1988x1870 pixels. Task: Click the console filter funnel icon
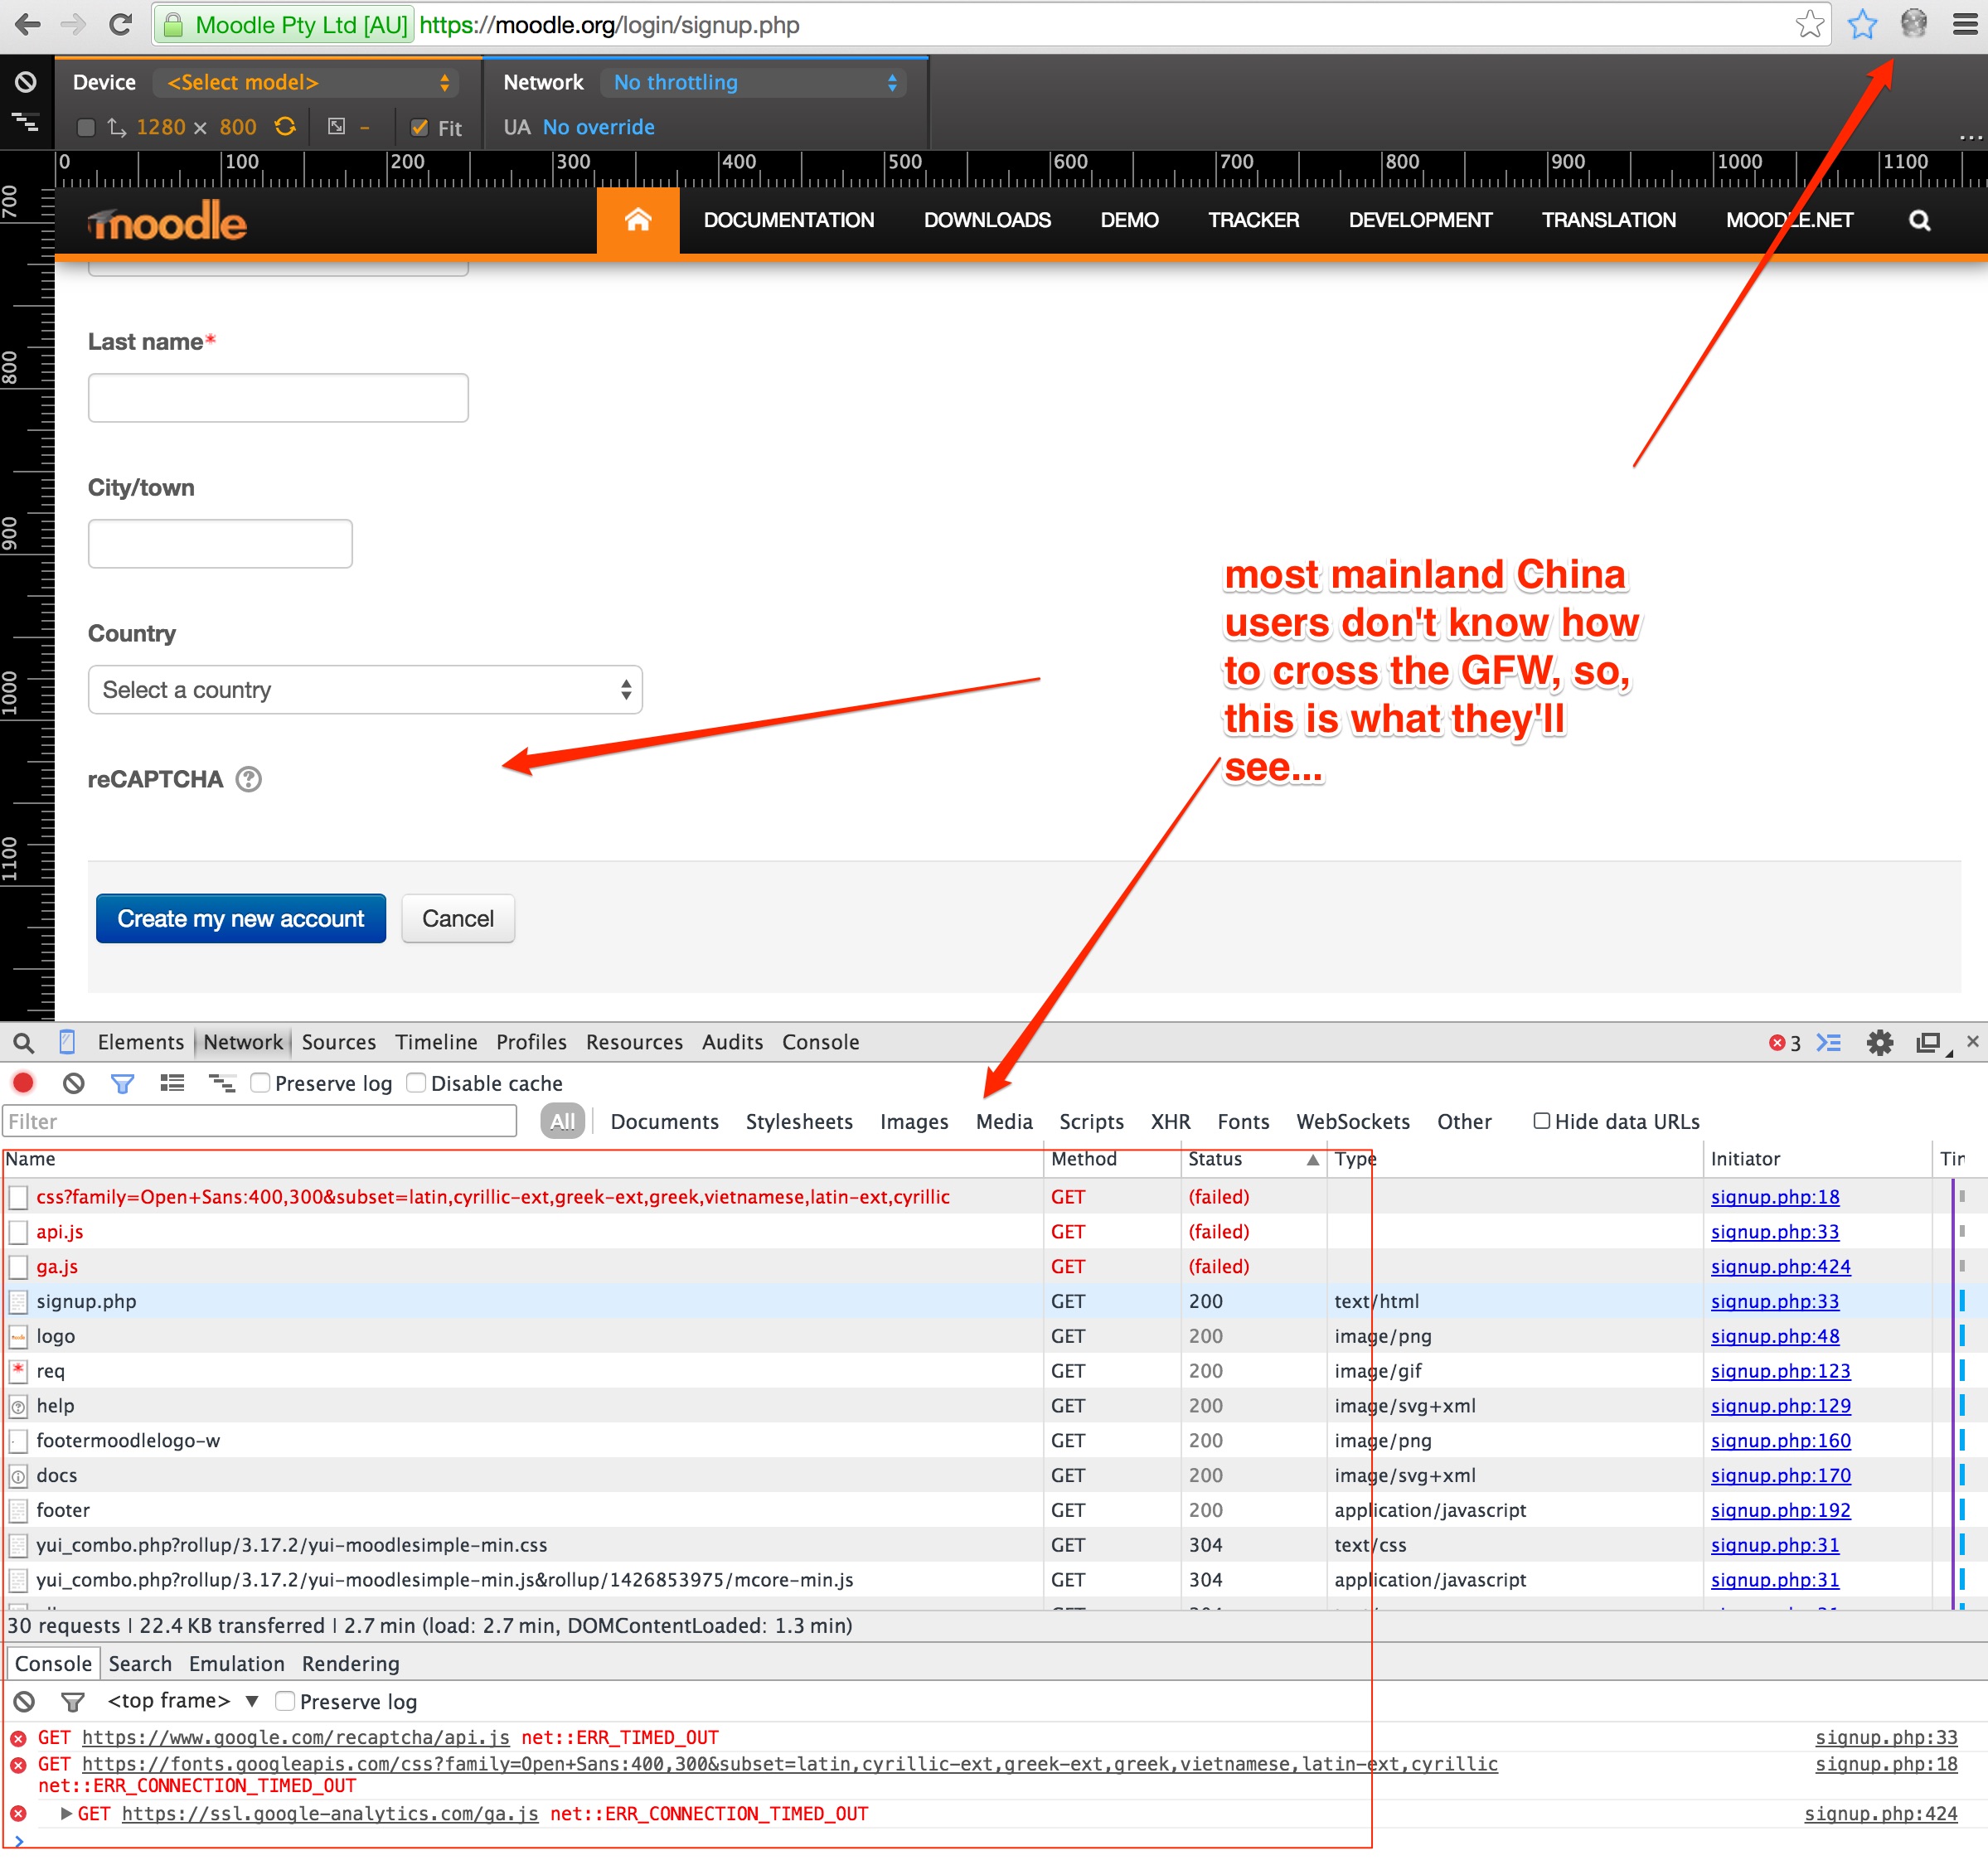[72, 1701]
